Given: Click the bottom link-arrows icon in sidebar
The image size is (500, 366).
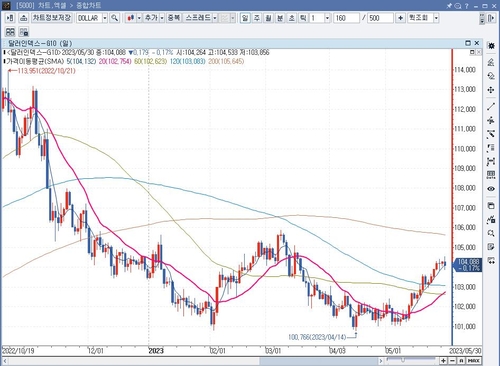Looking at the screenshot, I should tap(491, 261).
